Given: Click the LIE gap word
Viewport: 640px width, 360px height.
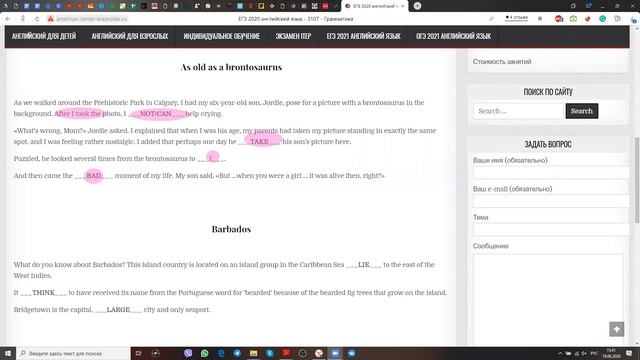Looking at the screenshot, I should pos(364,264).
